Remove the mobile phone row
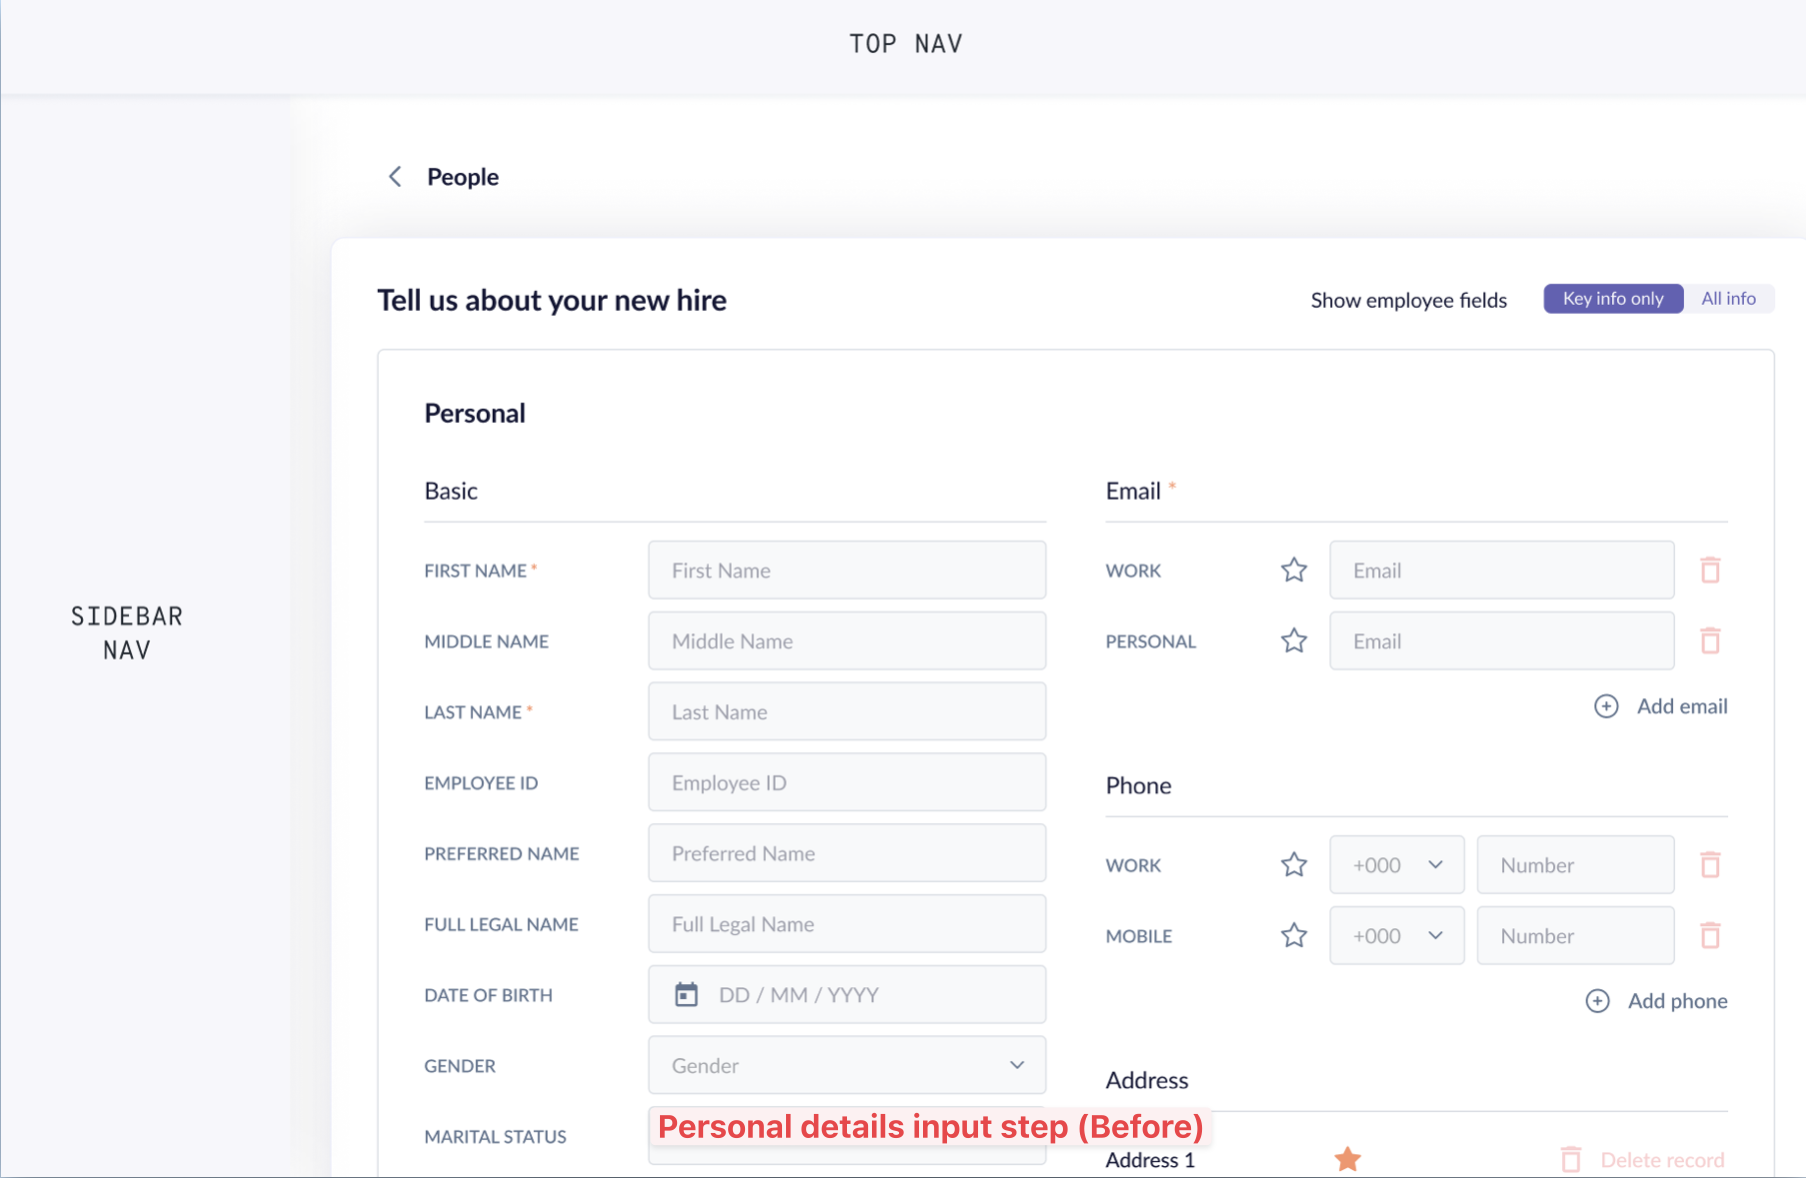1806x1178 pixels. click(x=1710, y=936)
